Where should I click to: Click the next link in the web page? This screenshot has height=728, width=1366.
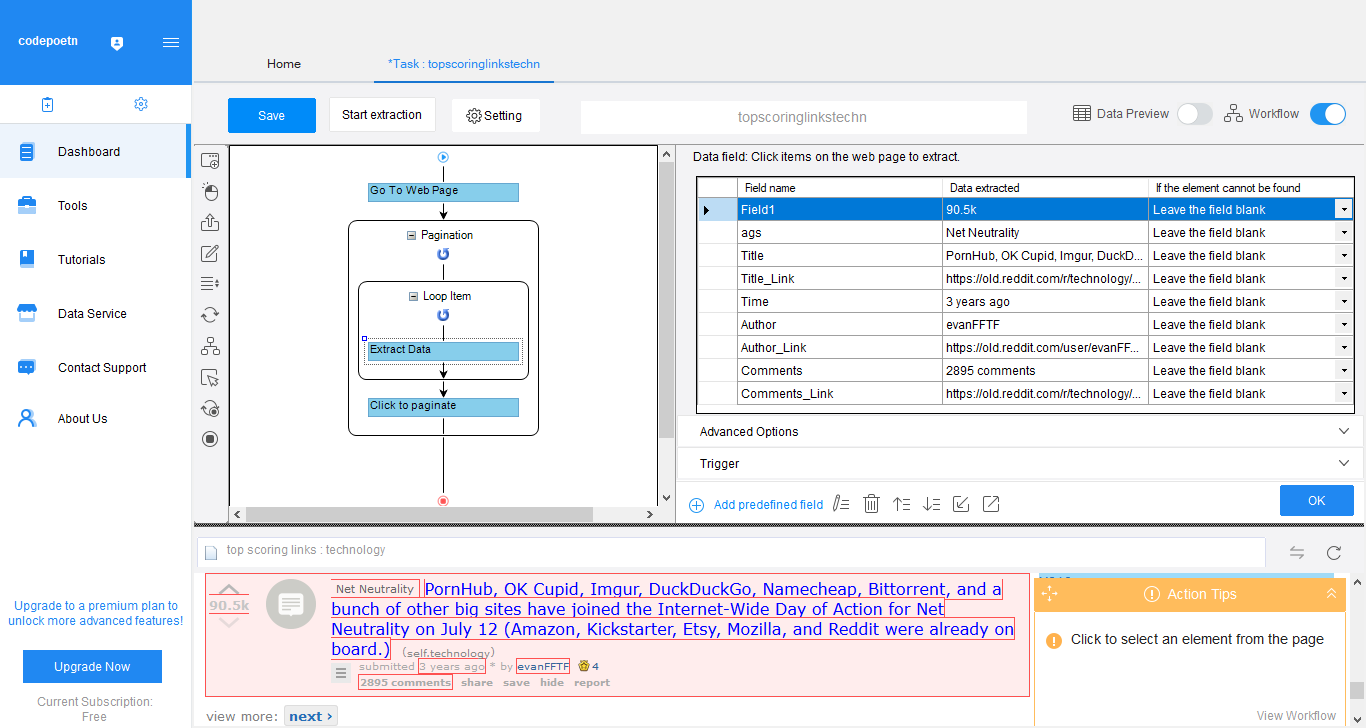(x=311, y=716)
